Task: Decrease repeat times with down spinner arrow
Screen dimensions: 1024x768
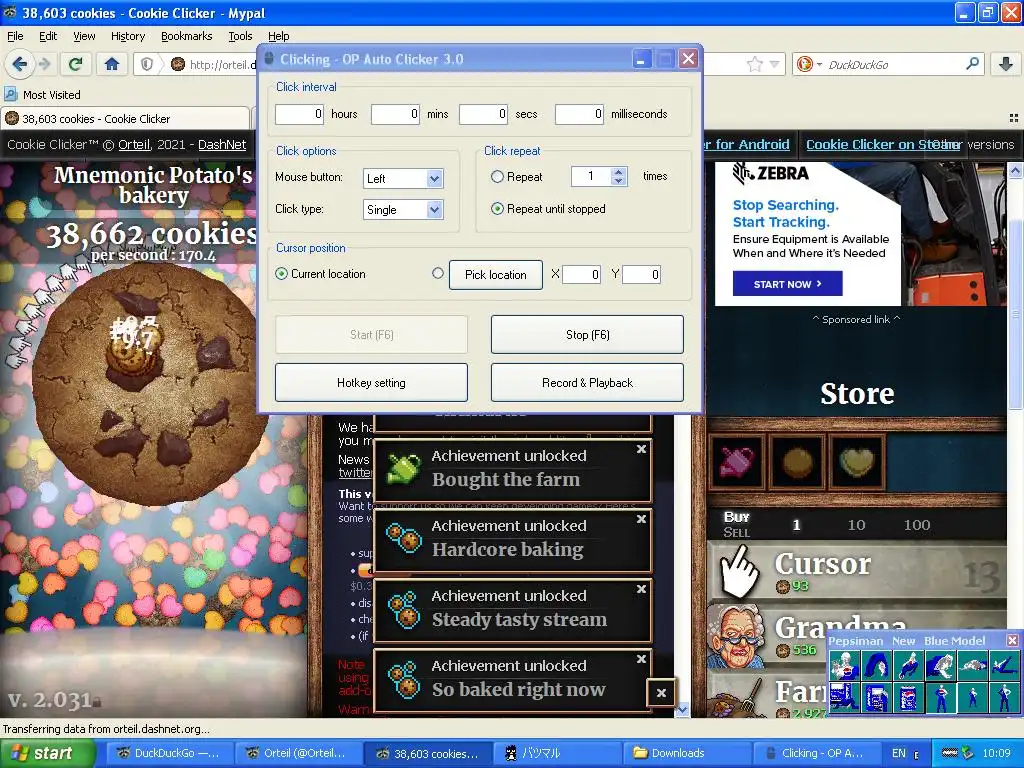Action: (x=618, y=181)
